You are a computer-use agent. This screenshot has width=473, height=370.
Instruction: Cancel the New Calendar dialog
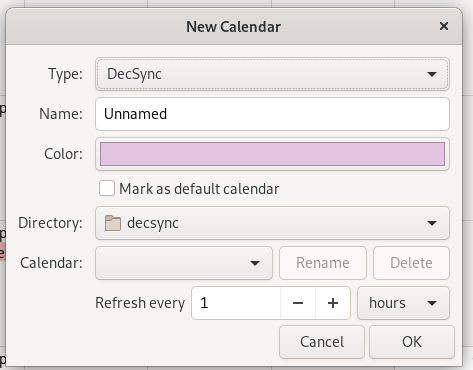point(322,342)
